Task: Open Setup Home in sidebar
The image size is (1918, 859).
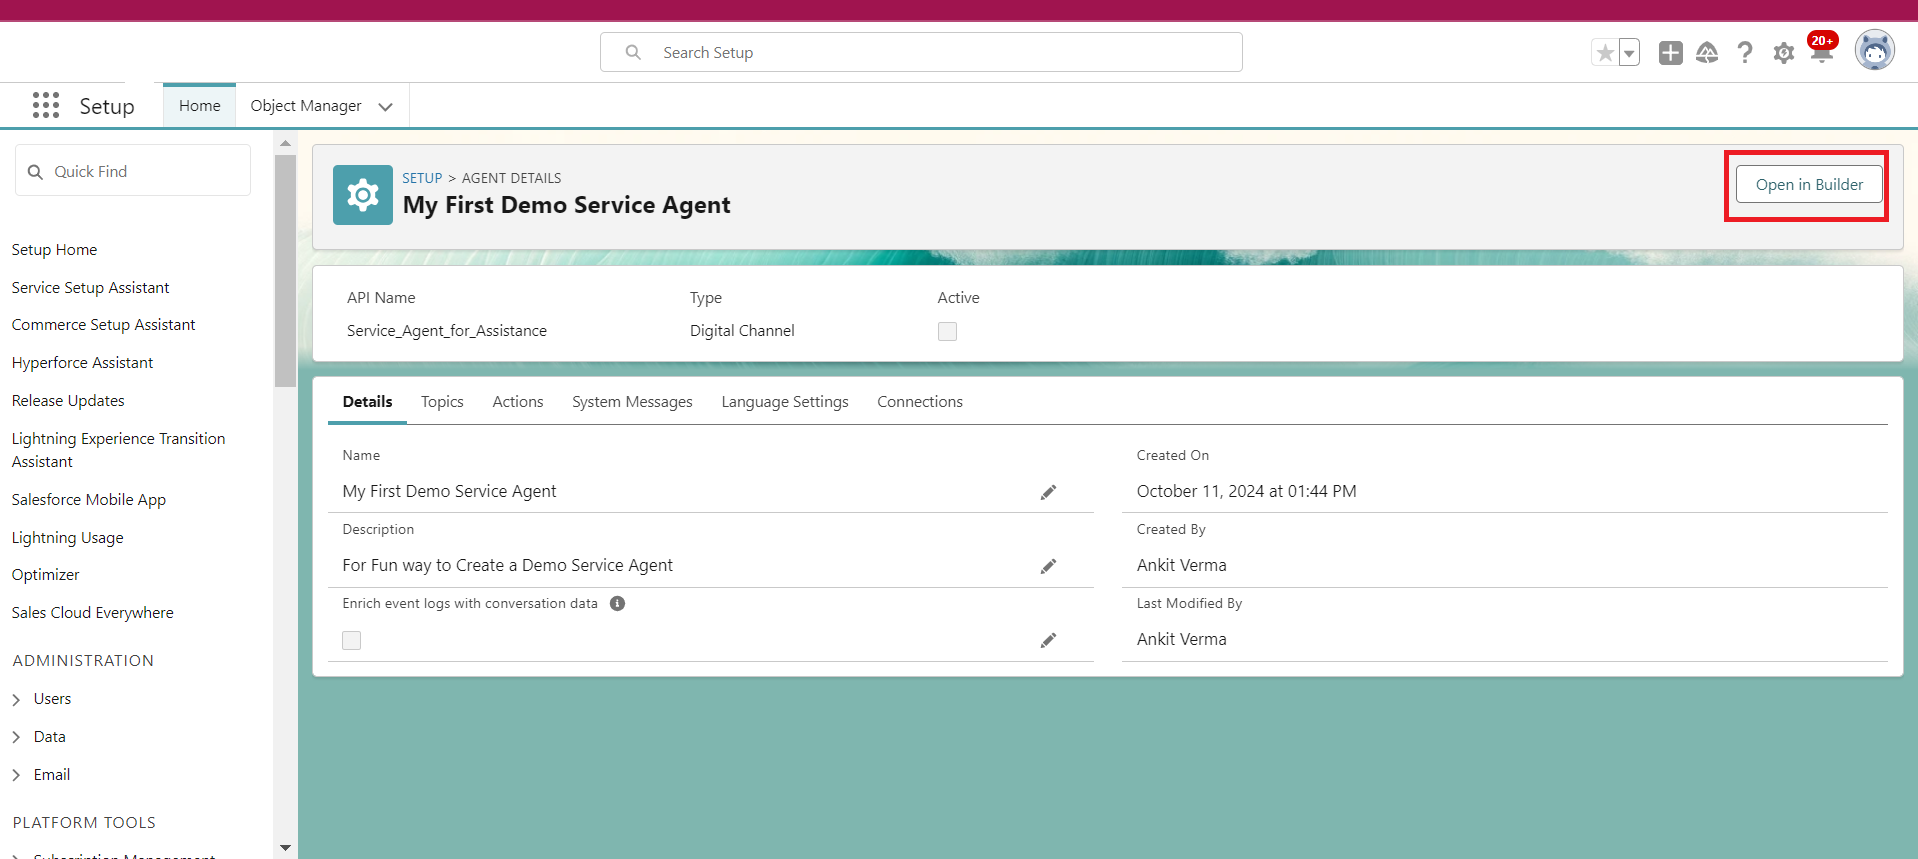Action: click(55, 250)
